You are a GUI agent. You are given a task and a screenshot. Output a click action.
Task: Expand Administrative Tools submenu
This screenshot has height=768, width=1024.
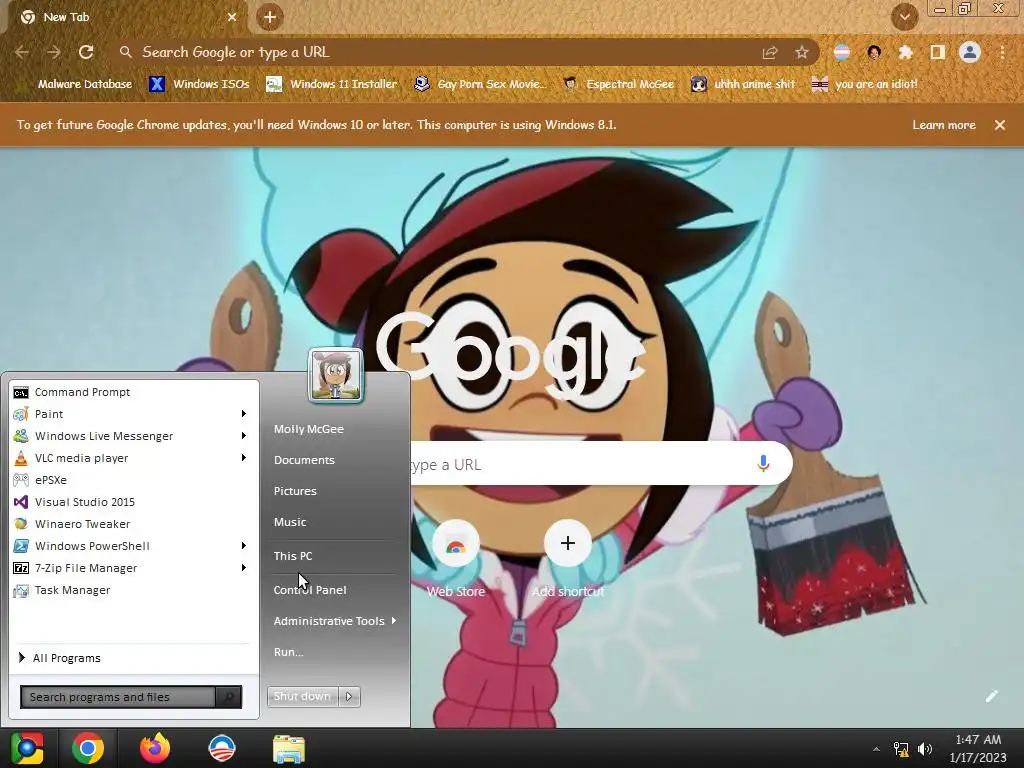tap(335, 621)
